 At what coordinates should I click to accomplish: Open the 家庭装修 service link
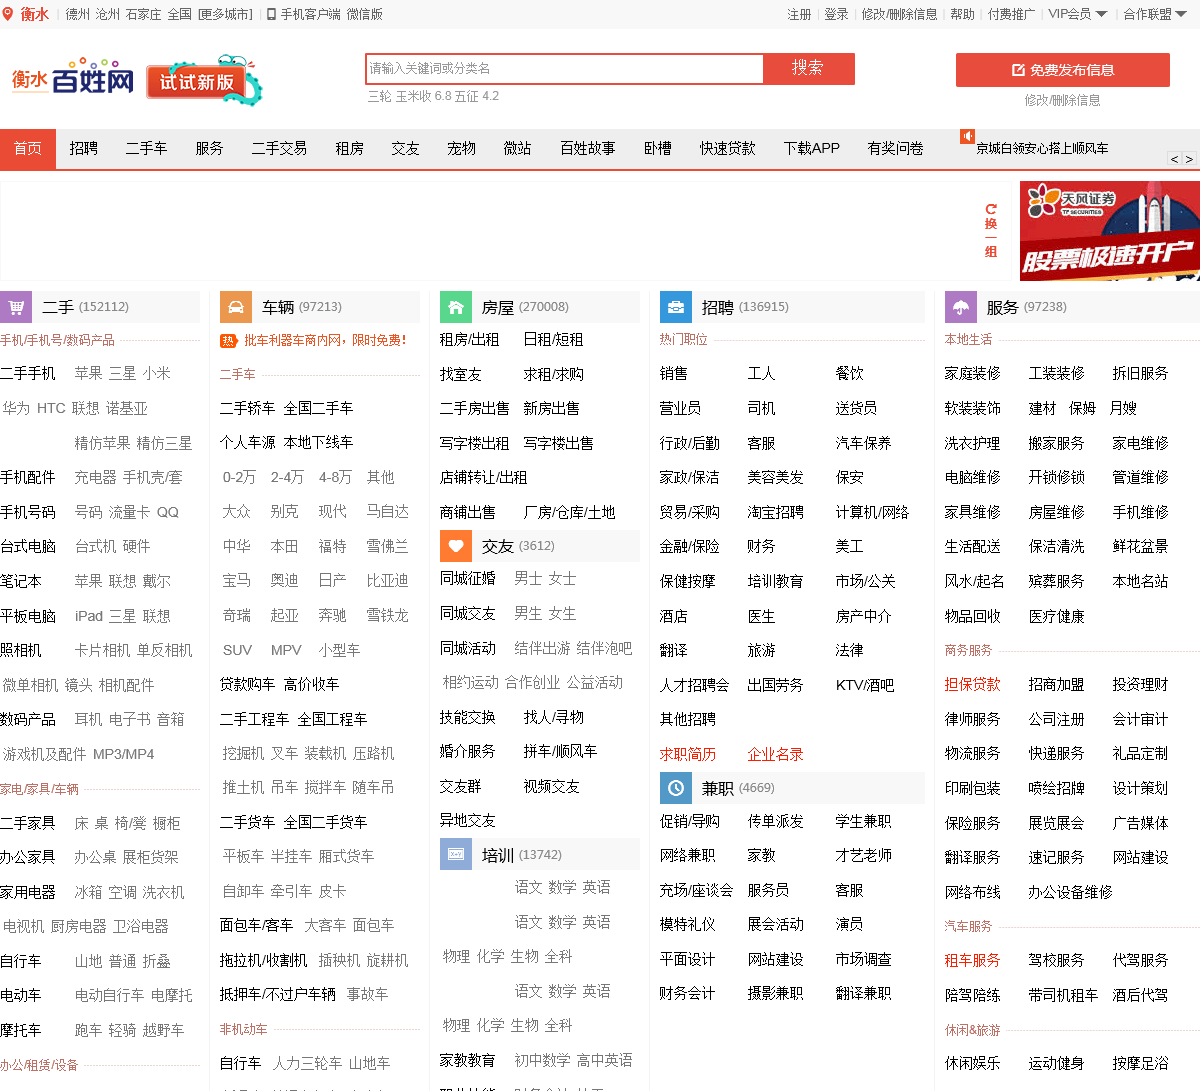click(973, 374)
